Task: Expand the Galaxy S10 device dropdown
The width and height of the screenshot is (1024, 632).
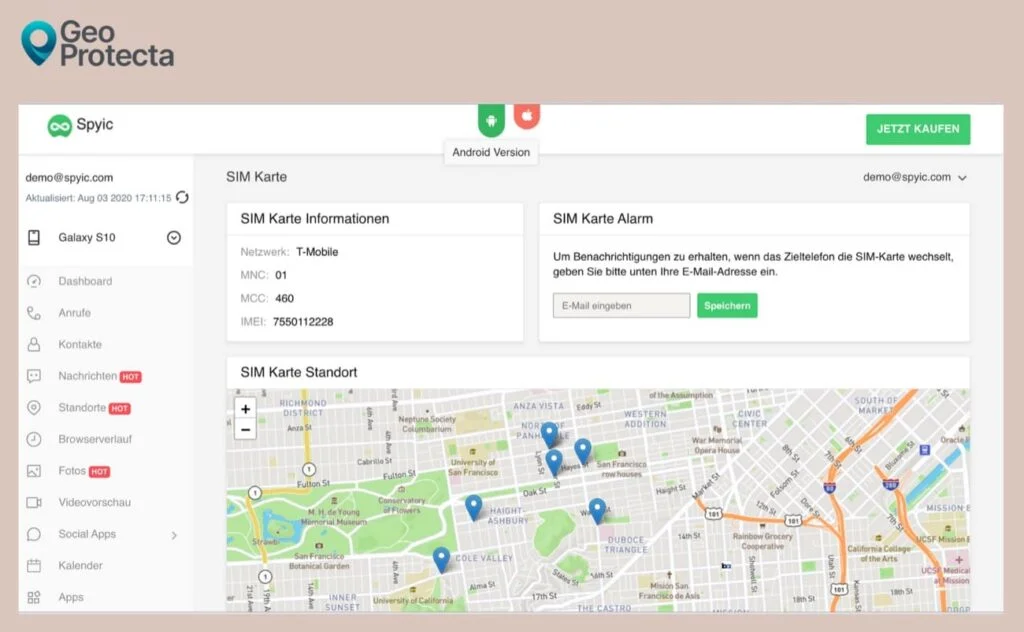Action: click(174, 238)
